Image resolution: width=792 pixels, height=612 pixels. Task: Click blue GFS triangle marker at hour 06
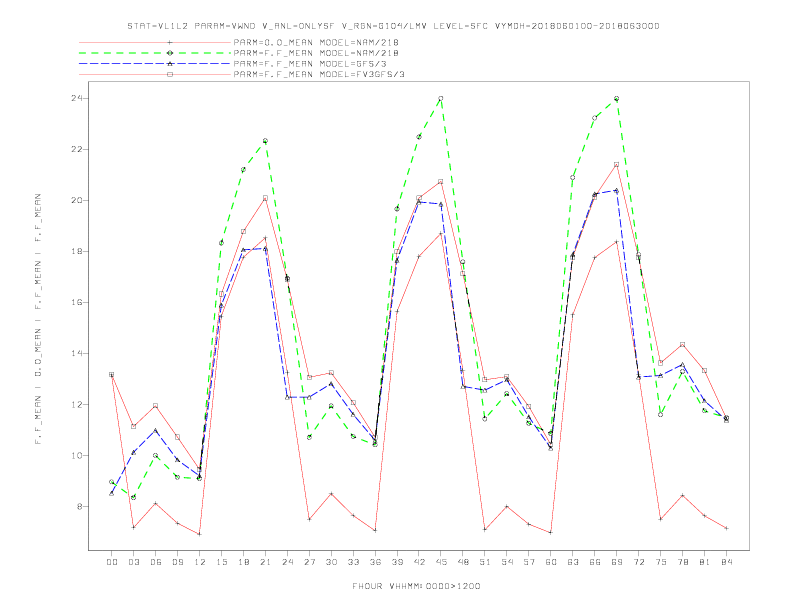coord(156,430)
